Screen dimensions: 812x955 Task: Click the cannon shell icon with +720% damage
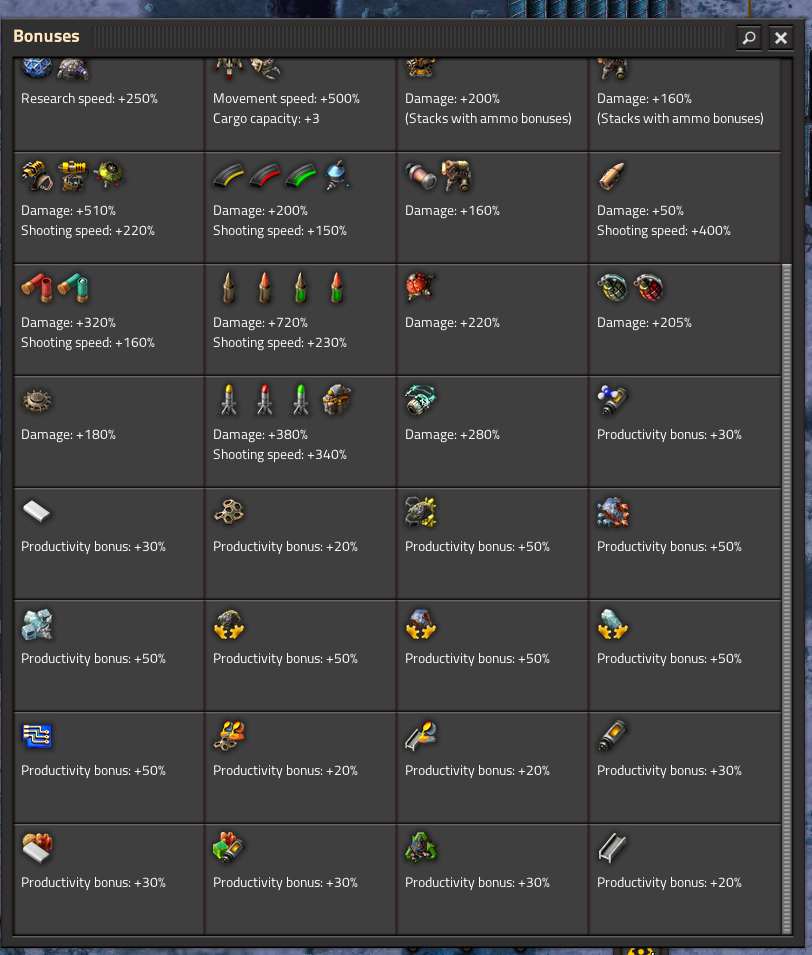tap(228, 287)
